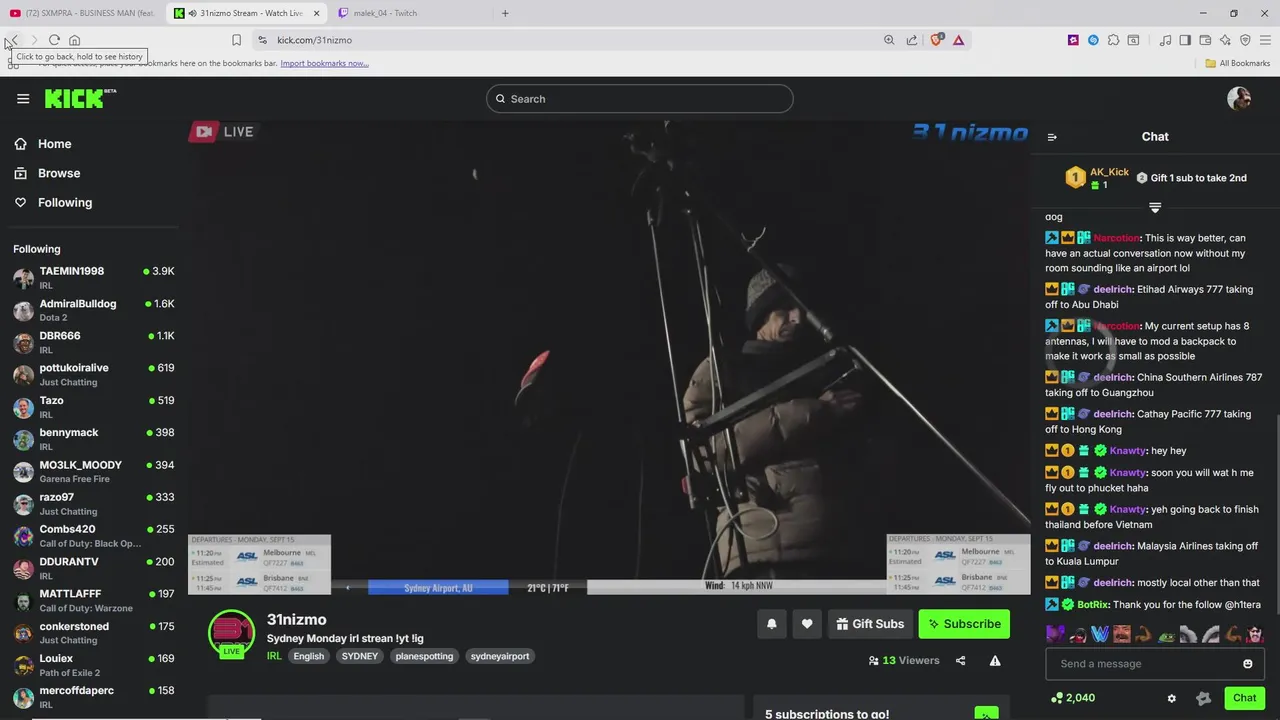The height and width of the screenshot is (720, 1280).
Task: Toggle the browser sidebar panel
Action: pos(1185,40)
